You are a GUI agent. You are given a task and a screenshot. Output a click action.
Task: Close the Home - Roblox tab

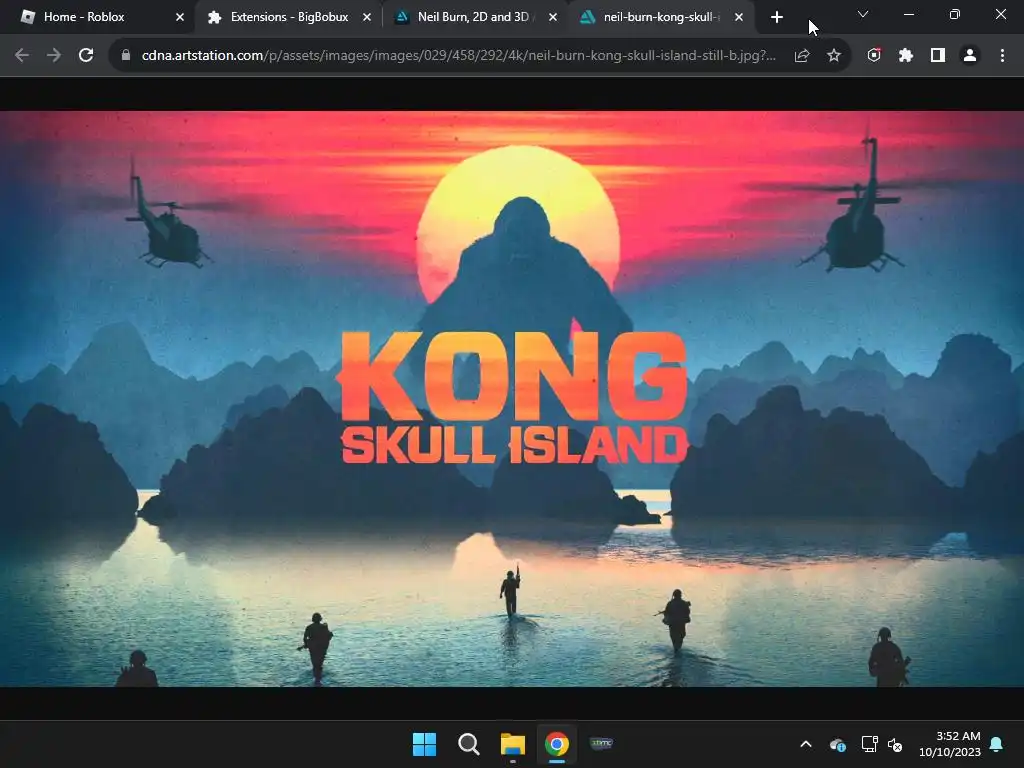click(180, 17)
